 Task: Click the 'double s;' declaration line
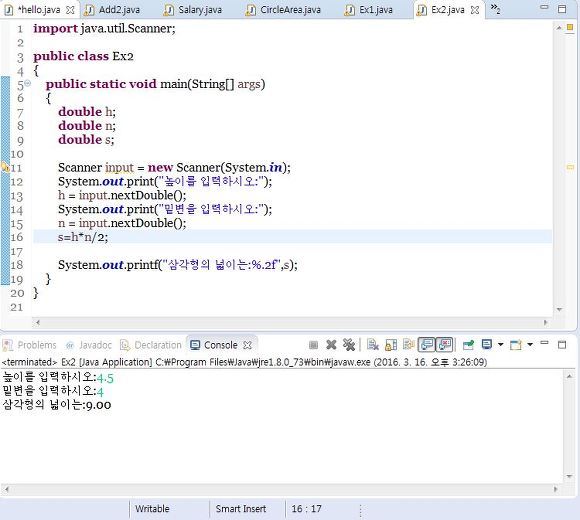pyautogui.click(x=86, y=140)
